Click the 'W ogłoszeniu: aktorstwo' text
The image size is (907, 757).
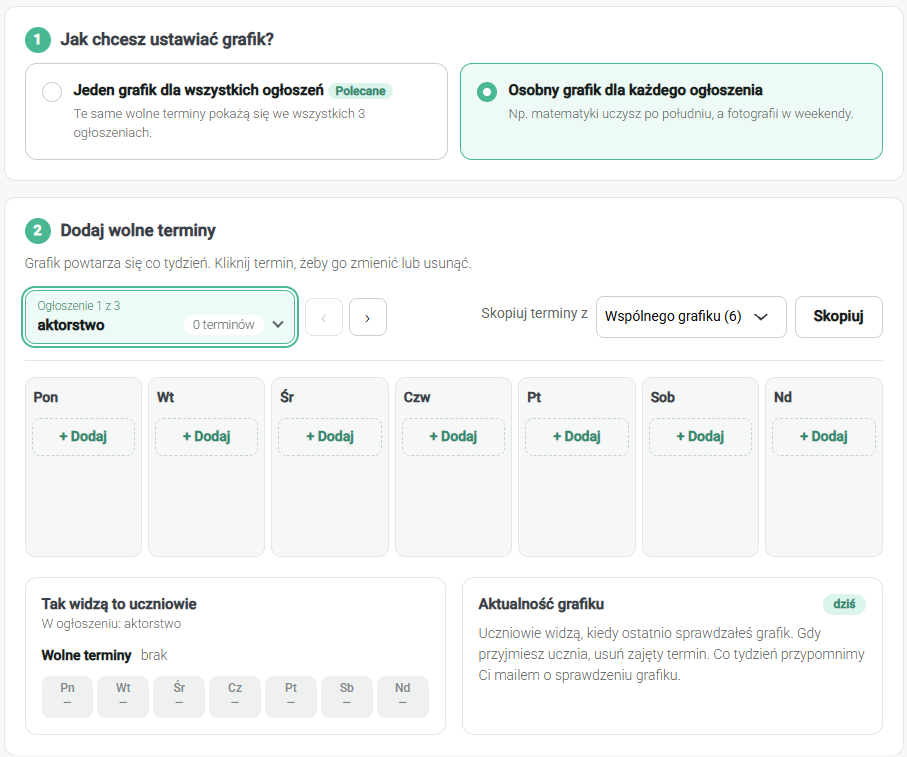[x=111, y=623]
